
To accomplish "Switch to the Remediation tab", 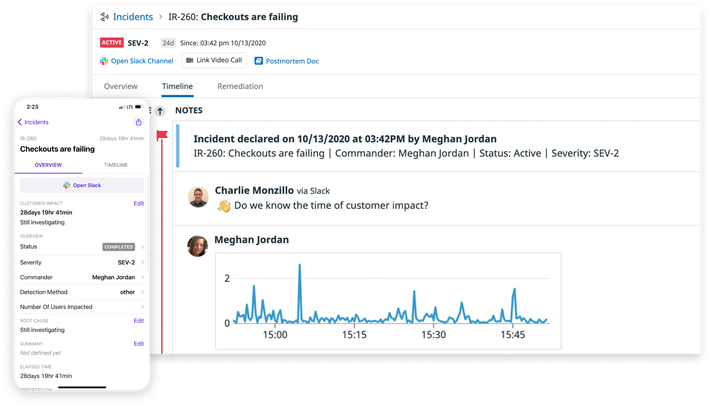I will pyautogui.click(x=240, y=87).
